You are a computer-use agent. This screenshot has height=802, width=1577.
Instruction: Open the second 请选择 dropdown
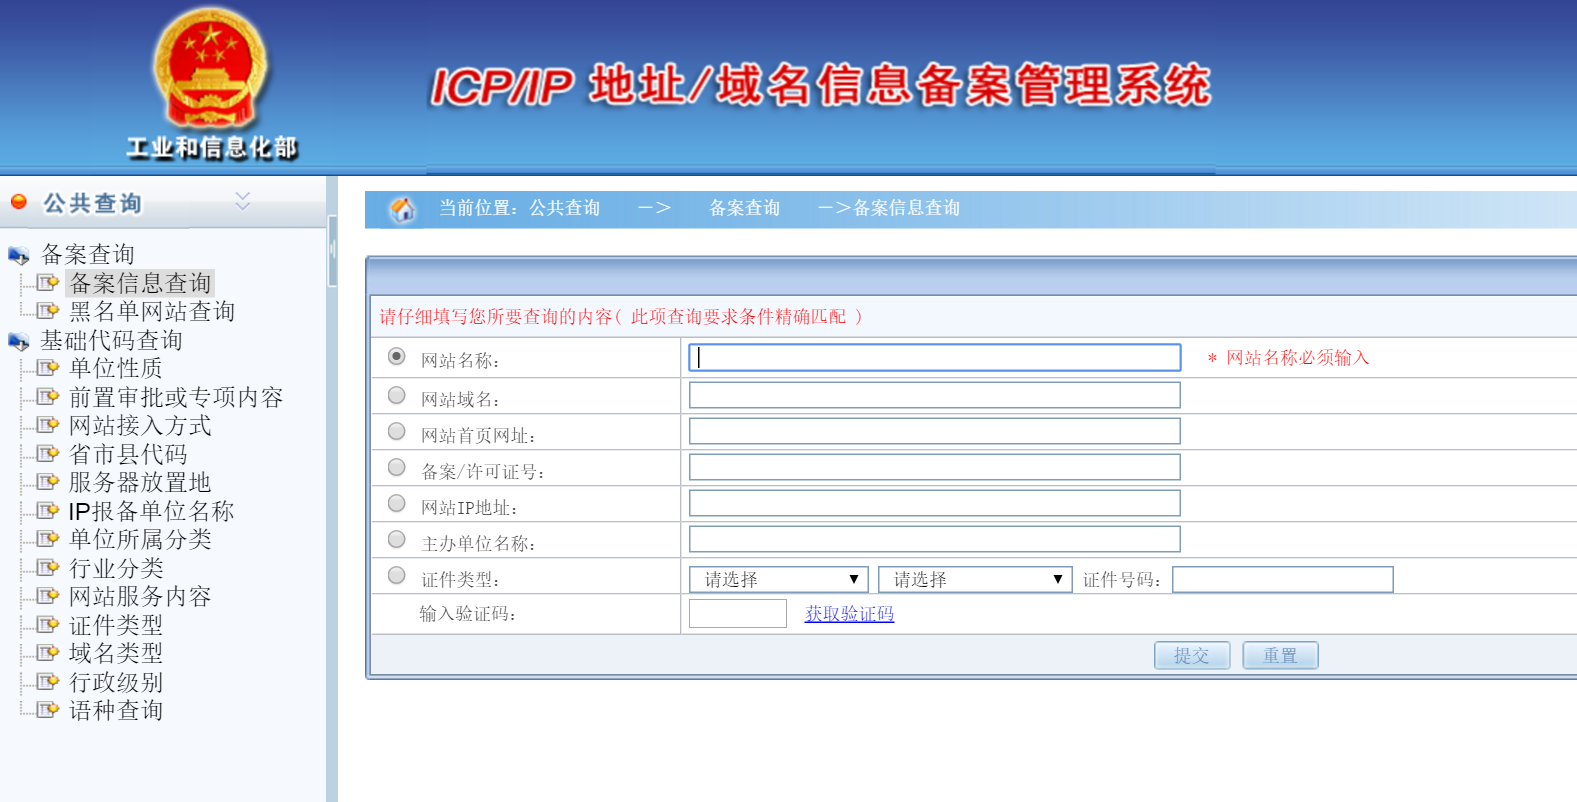(x=975, y=580)
